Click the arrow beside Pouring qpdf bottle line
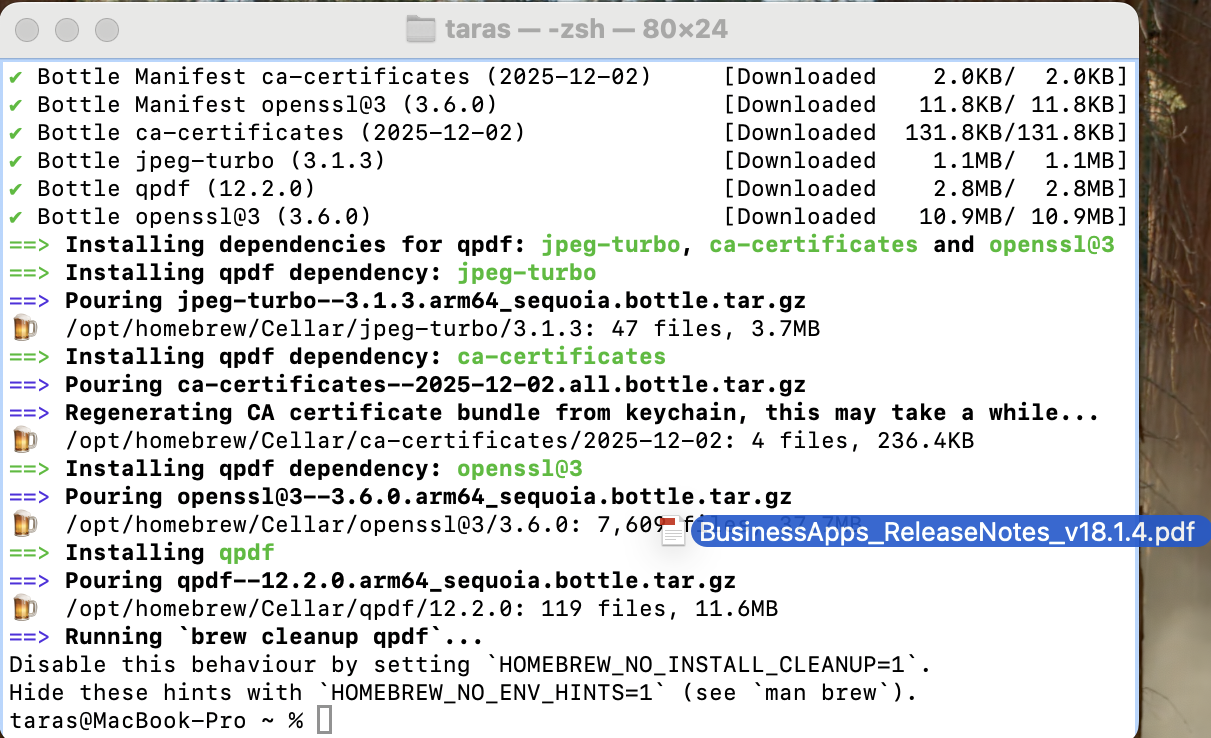The image size is (1211, 738). click(29, 579)
